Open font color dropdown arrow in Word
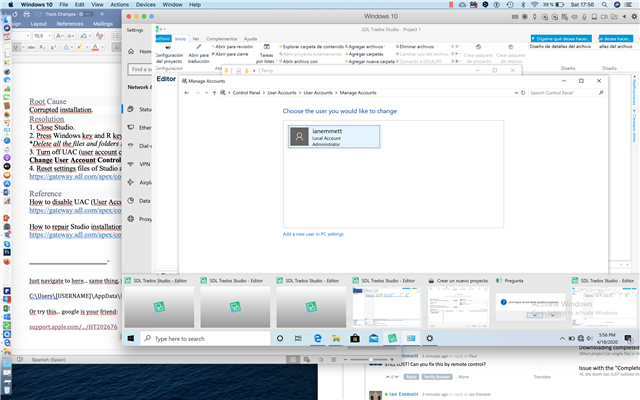The width and height of the screenshot is (640, 400). (x=102, y=47)
